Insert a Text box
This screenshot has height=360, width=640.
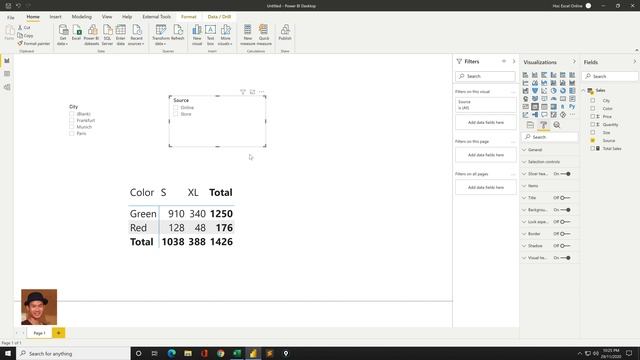(210, 35)
